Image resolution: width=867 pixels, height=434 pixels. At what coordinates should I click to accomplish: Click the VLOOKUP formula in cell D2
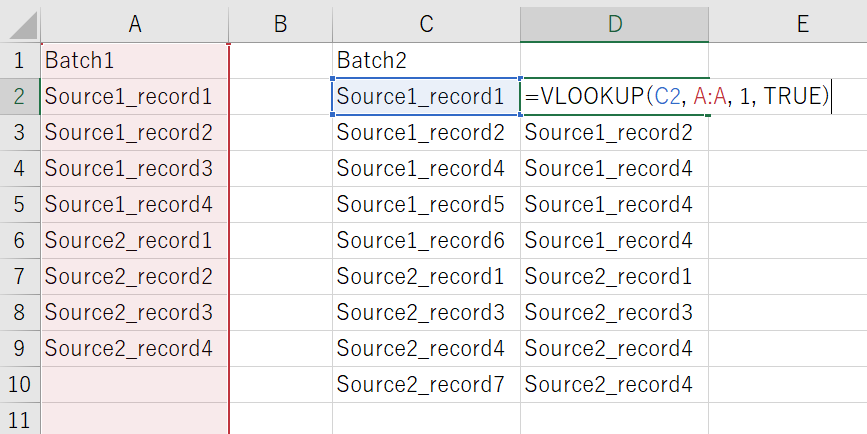coord(677,97)
